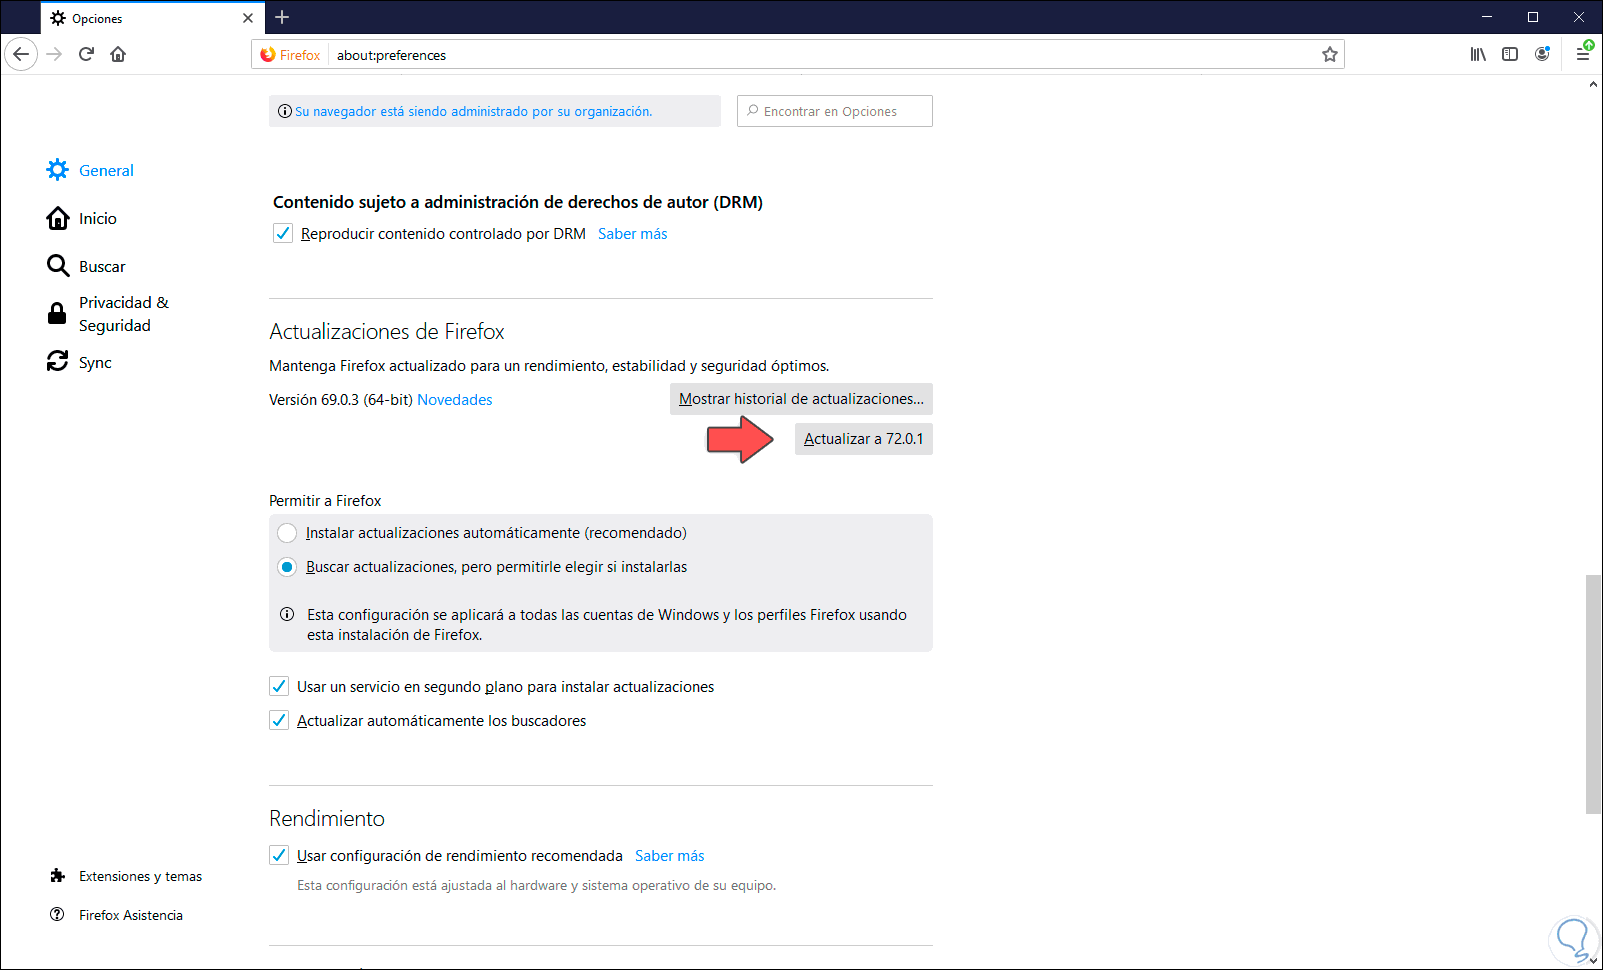Uncheck Reproducir contenido controlado por DRM

[x=283, y=234]
